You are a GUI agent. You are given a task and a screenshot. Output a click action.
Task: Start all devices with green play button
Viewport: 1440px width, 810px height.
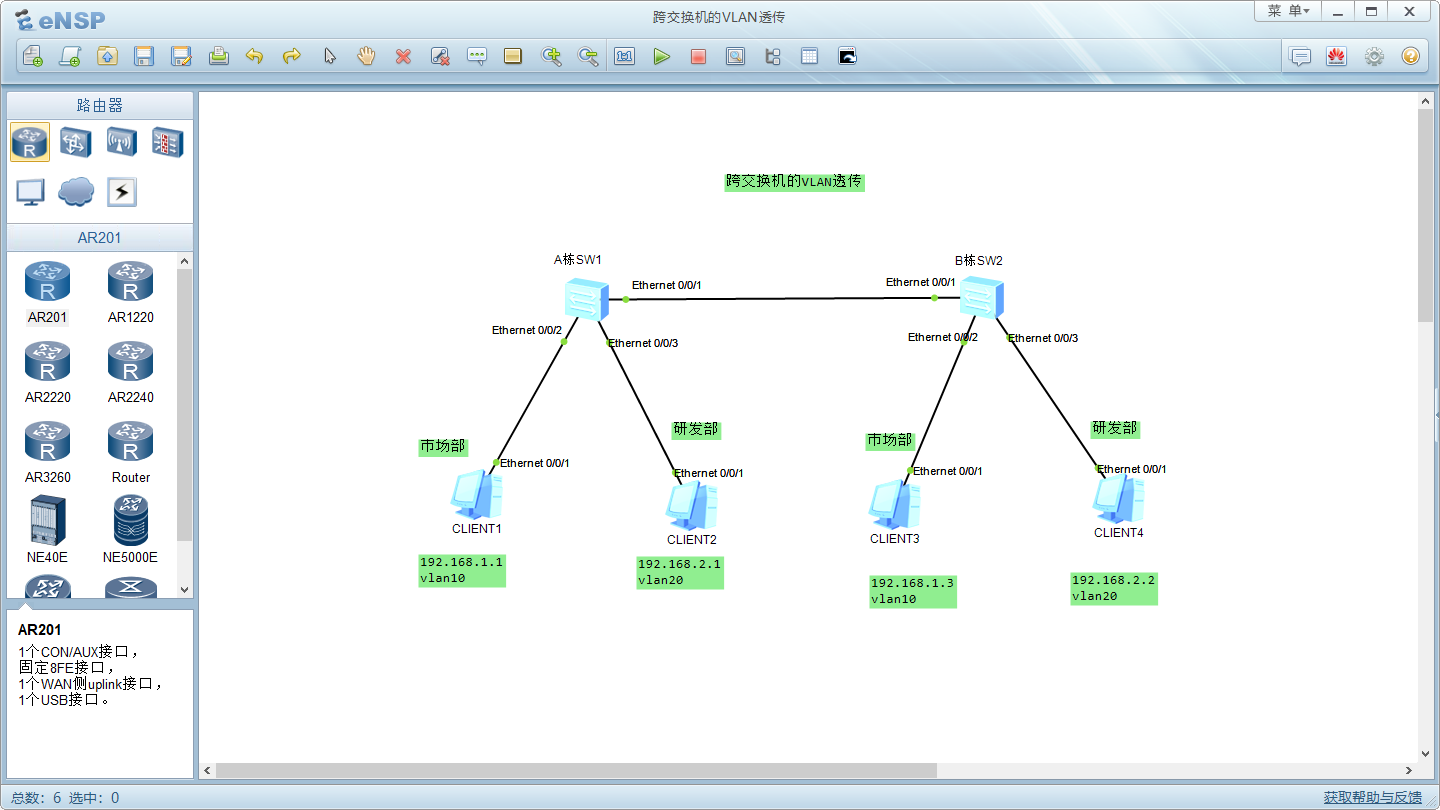tap(661, 57)
